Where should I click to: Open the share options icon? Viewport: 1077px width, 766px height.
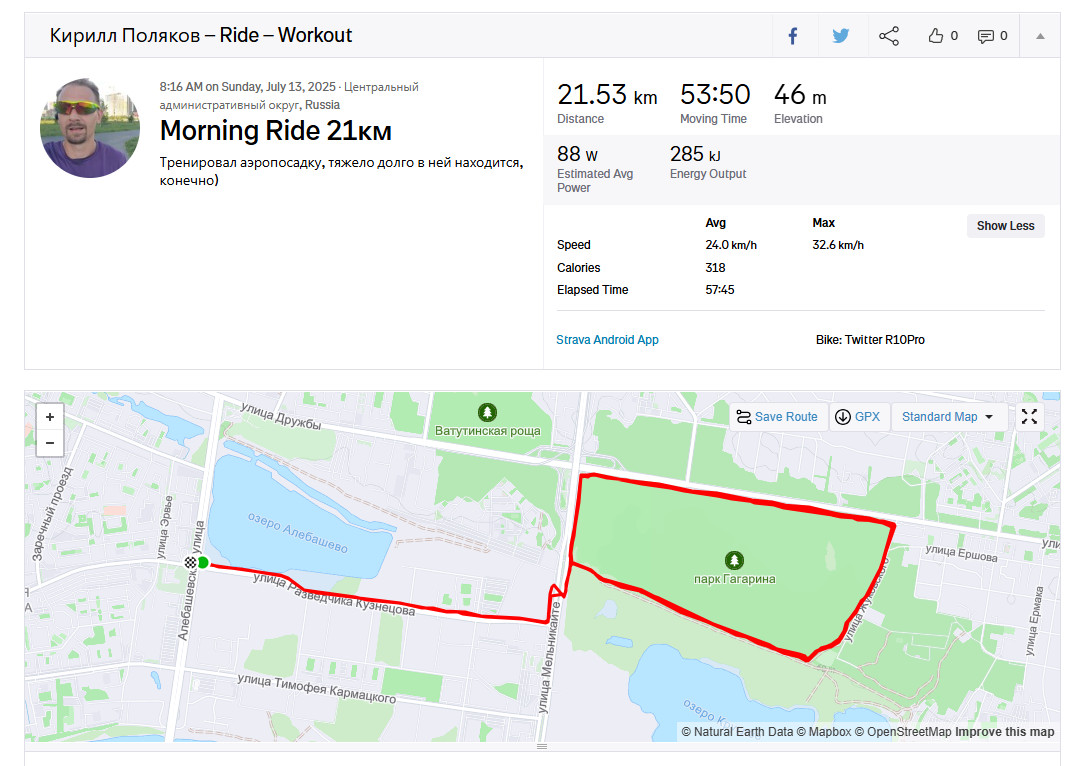tap(889, 36)
